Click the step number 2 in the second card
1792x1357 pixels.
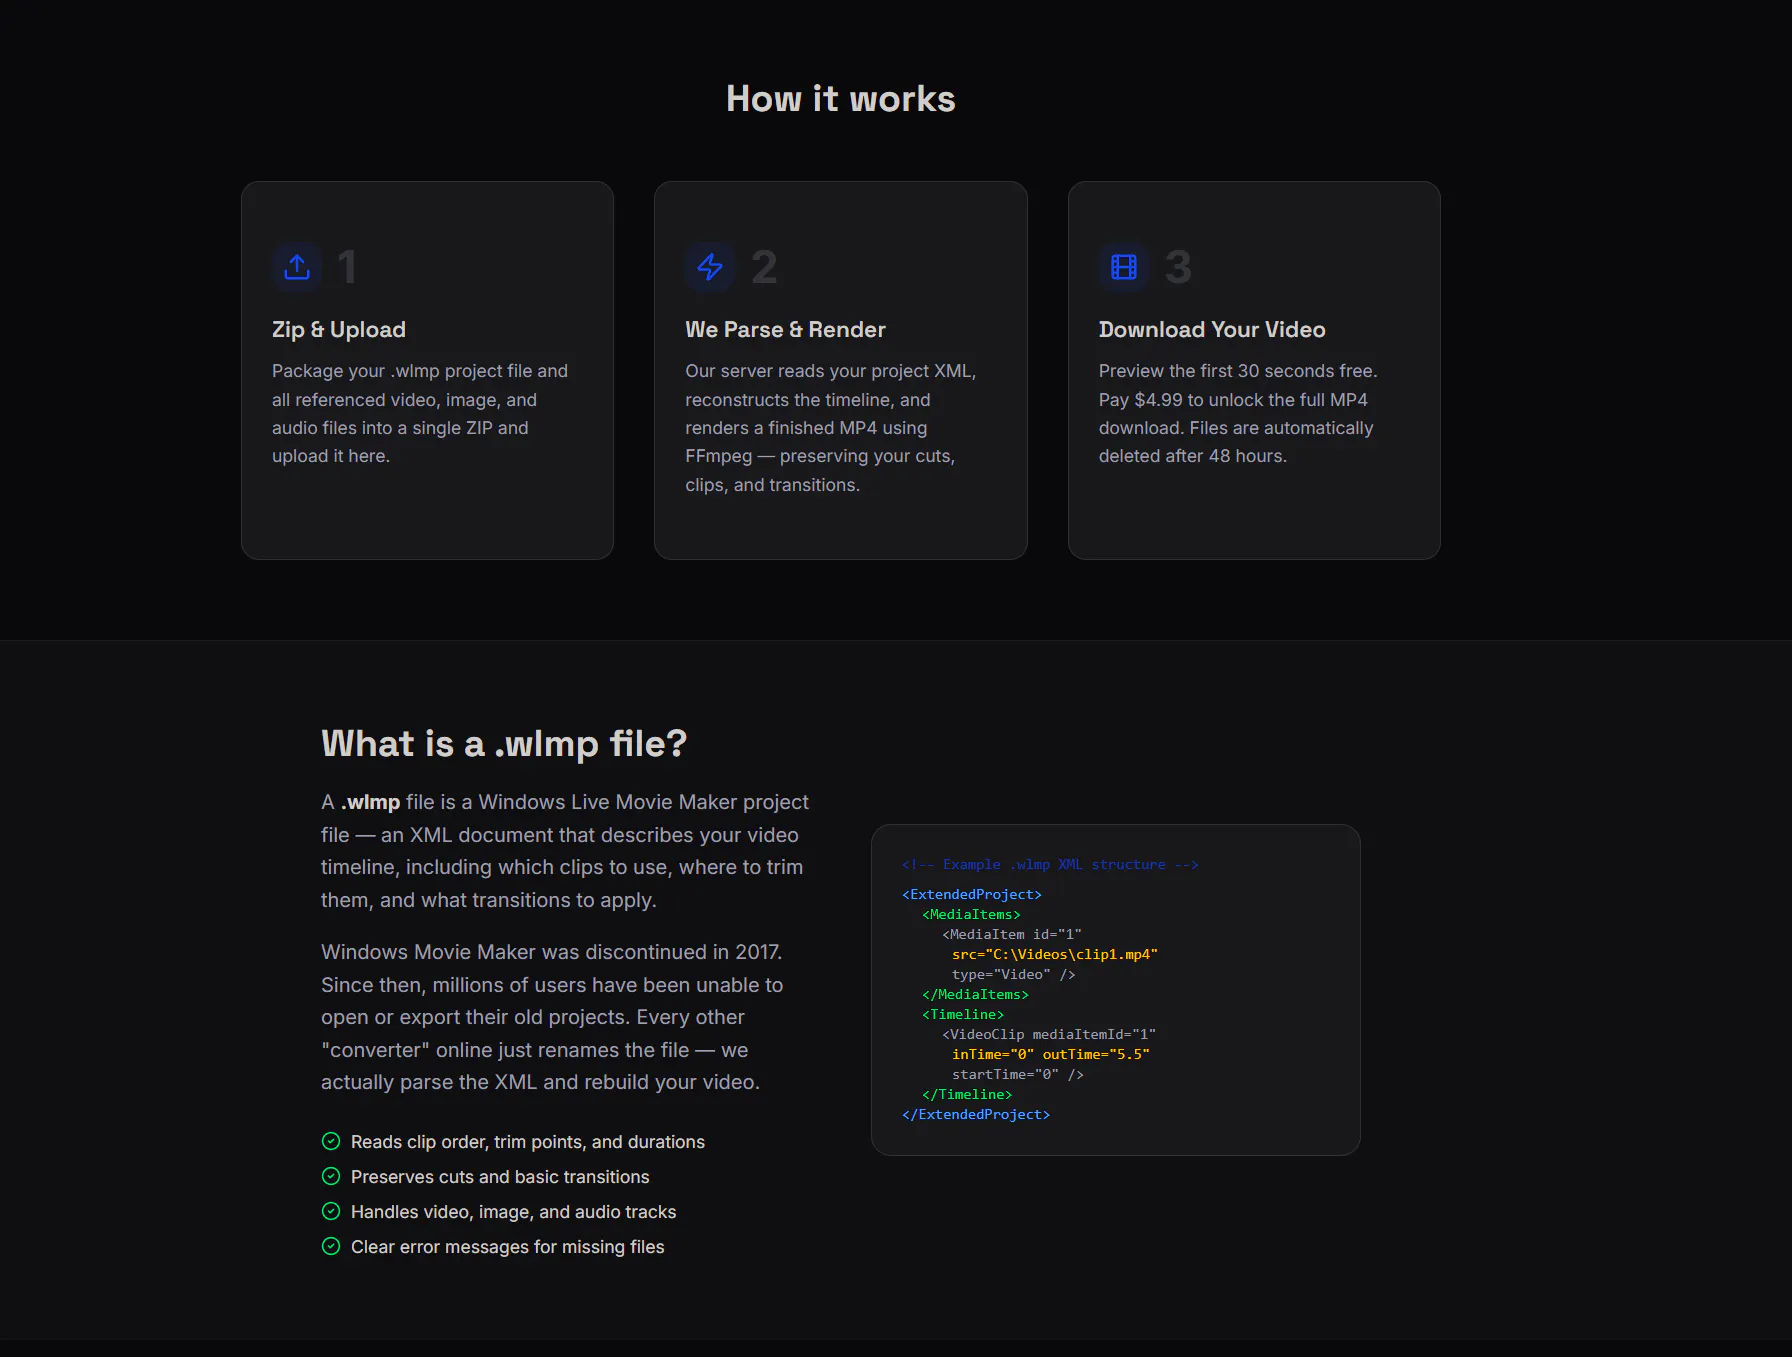click(764, 267)
